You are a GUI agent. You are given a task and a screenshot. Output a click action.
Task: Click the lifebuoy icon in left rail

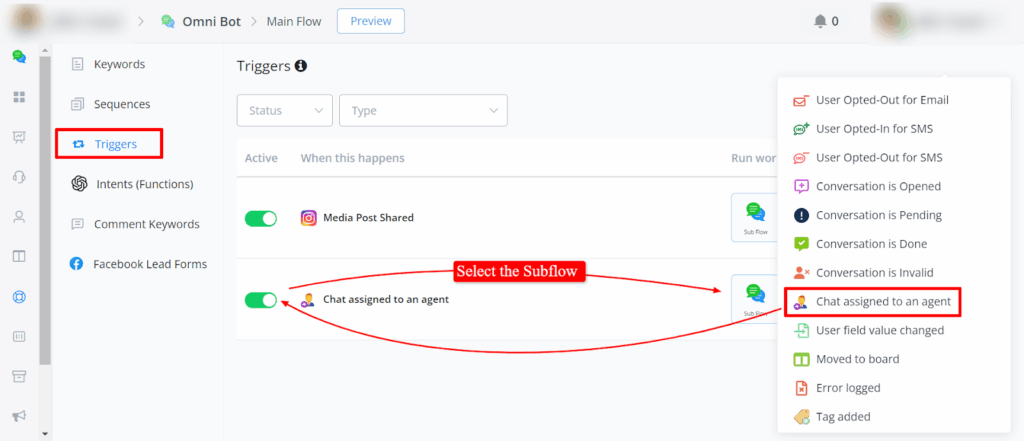pos(18,296)
